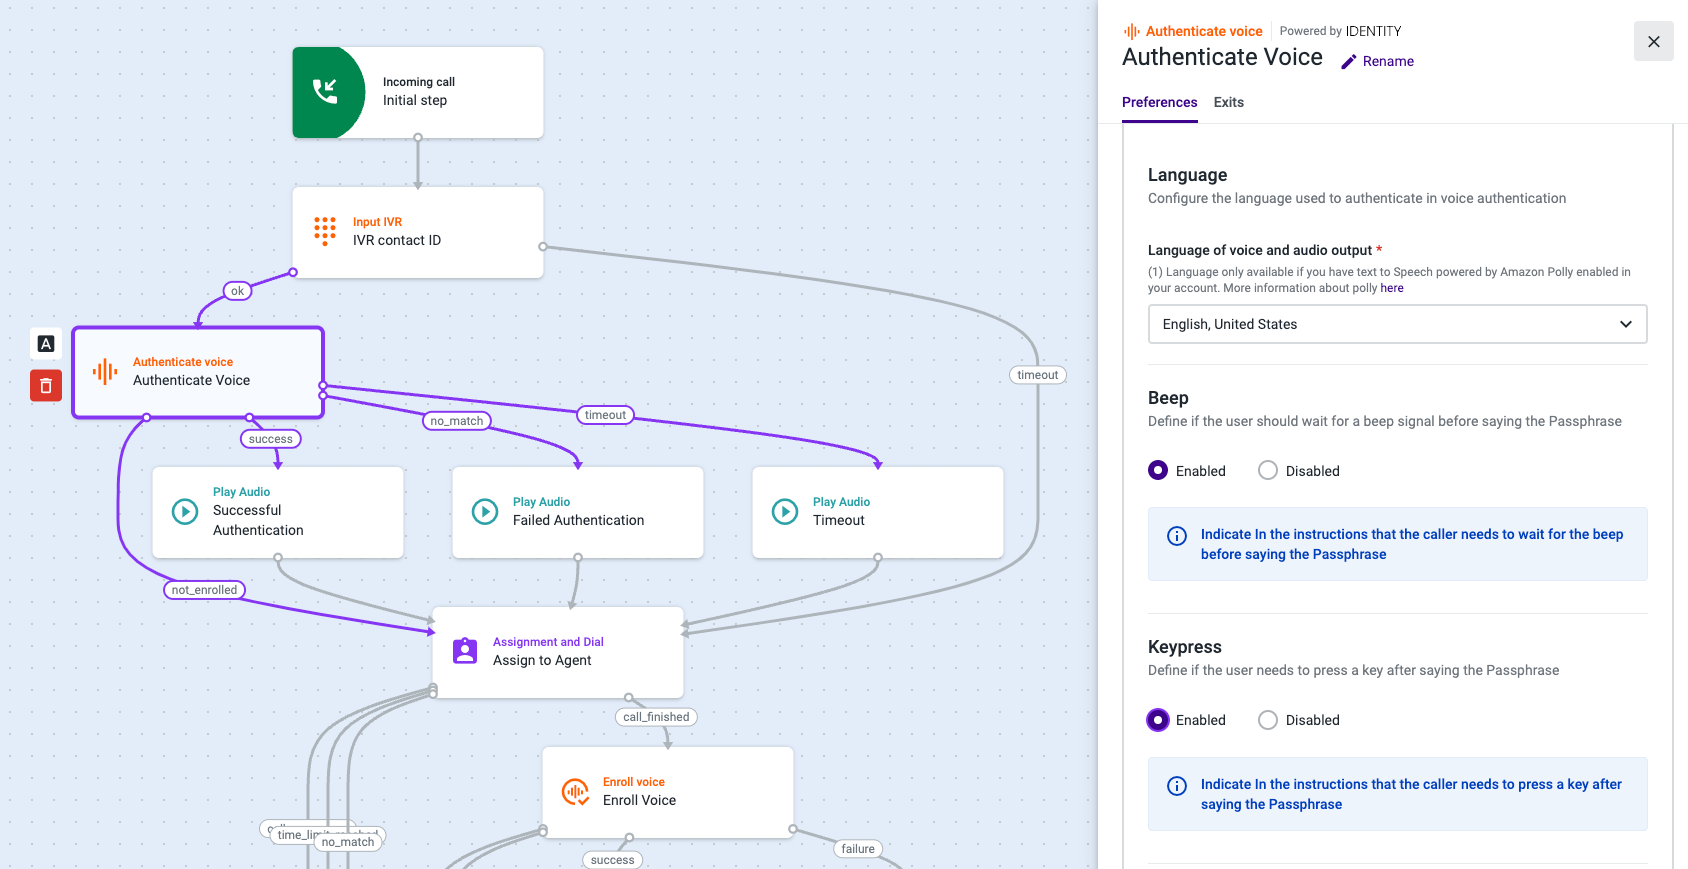Click the 'call_finished' connection label
1688x869 pixels.
[656, 717]
